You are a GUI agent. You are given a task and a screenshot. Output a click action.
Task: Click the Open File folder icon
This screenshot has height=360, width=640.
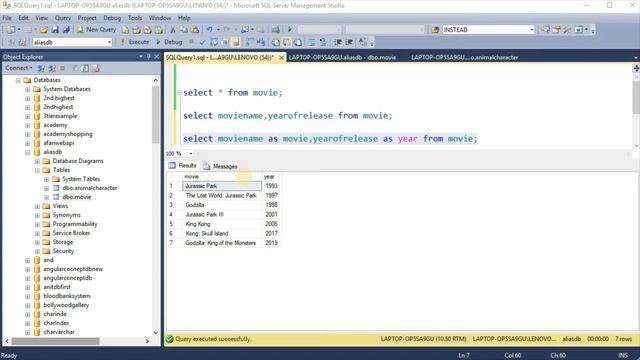[44, 30]
